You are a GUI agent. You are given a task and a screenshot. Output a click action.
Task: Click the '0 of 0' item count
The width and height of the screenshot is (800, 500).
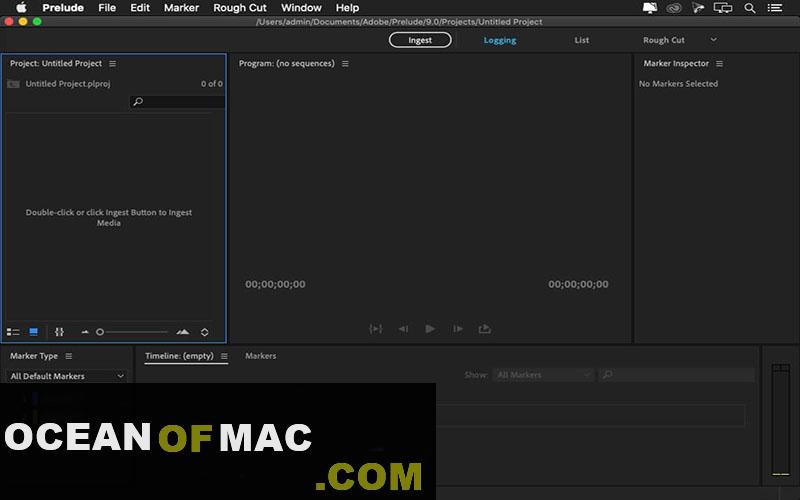(x=212, y=84)
